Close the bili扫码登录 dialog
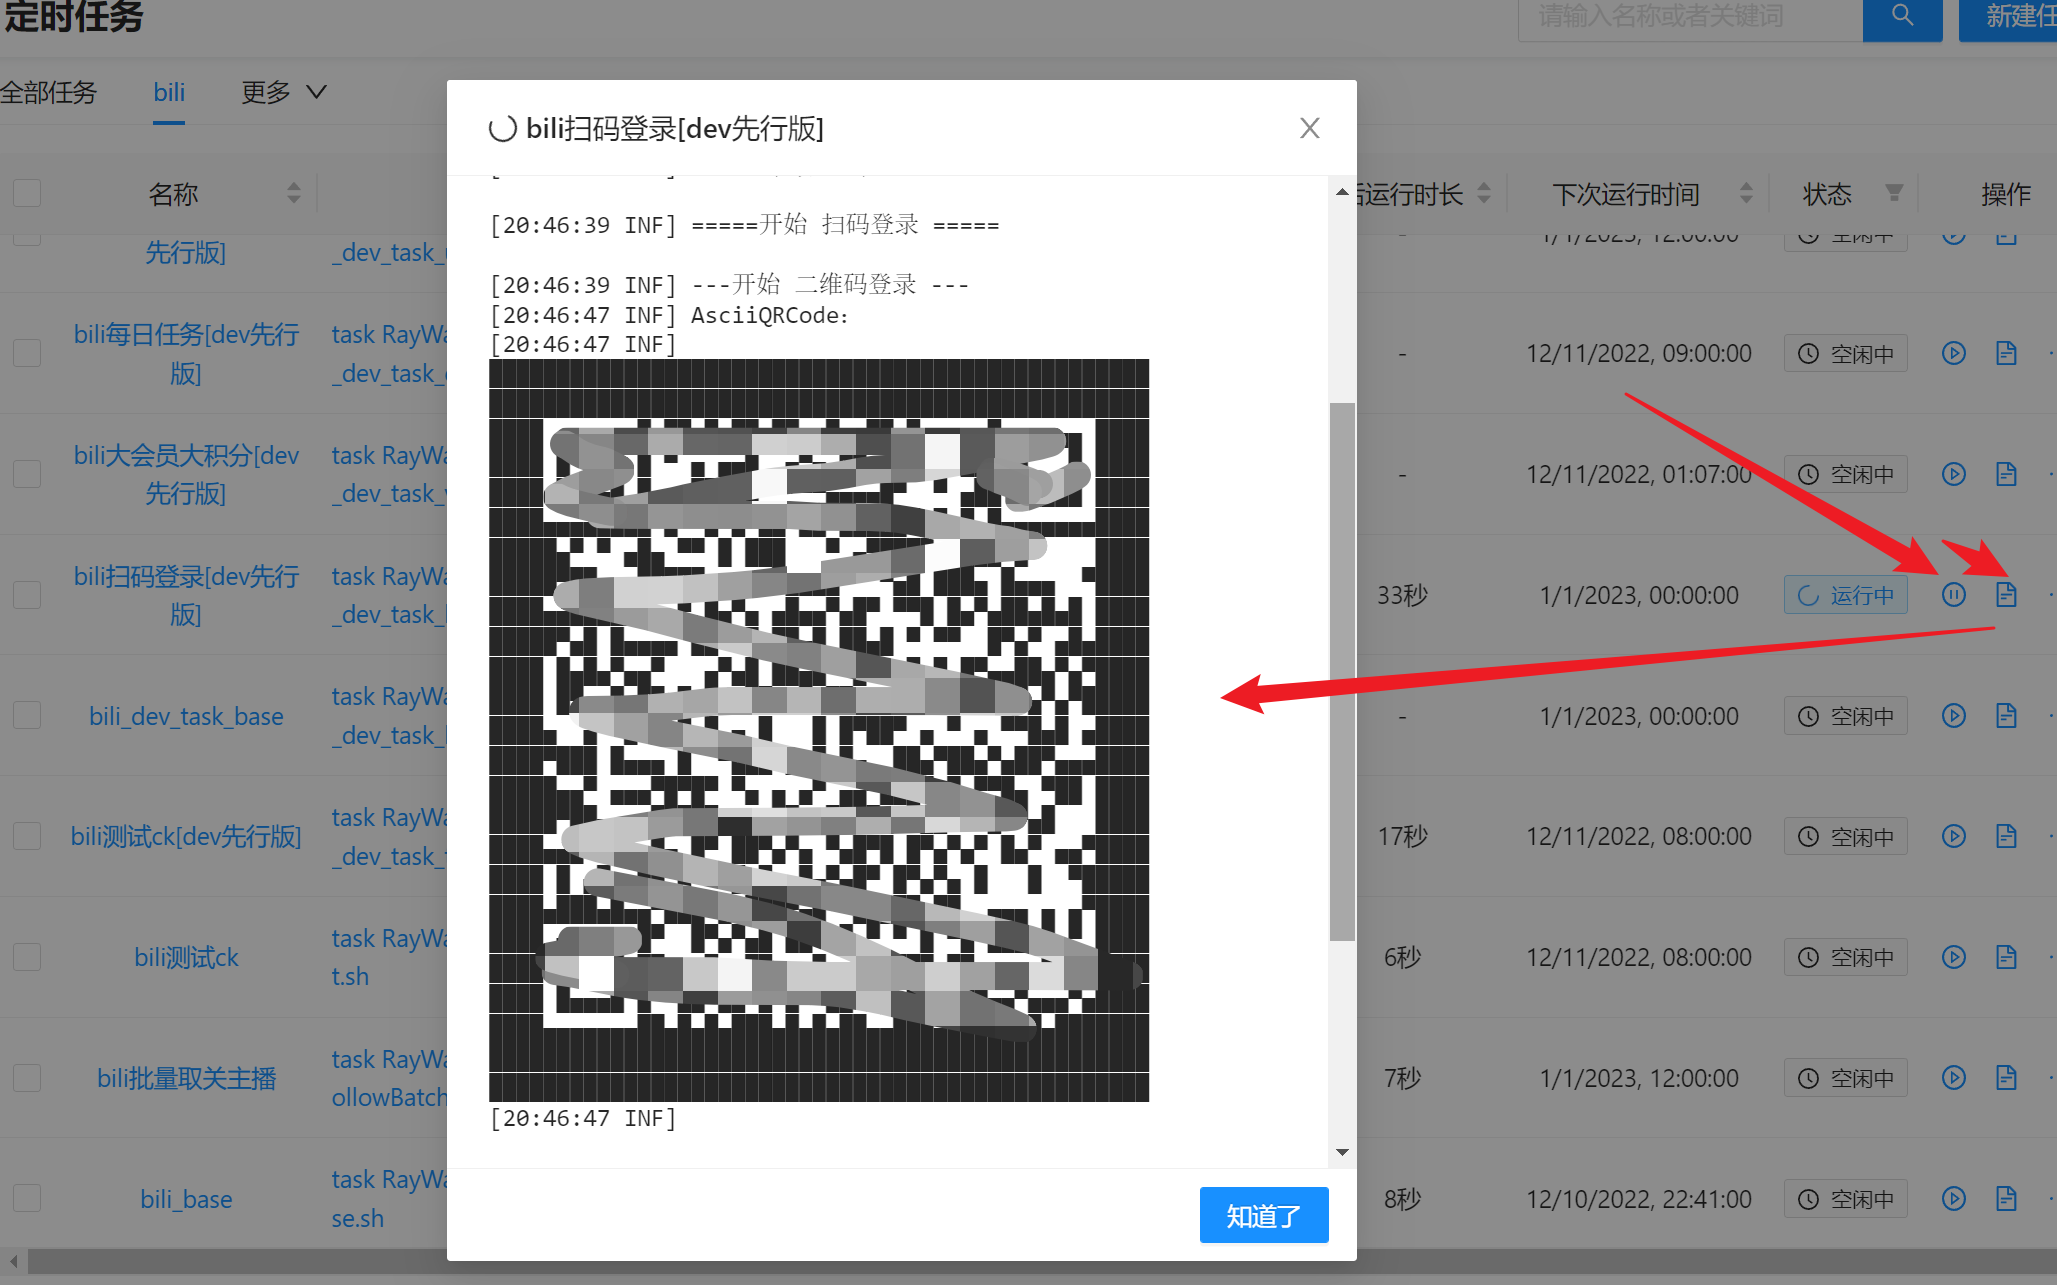Screen dimensions: 2057x1285 coord(1310,127)
